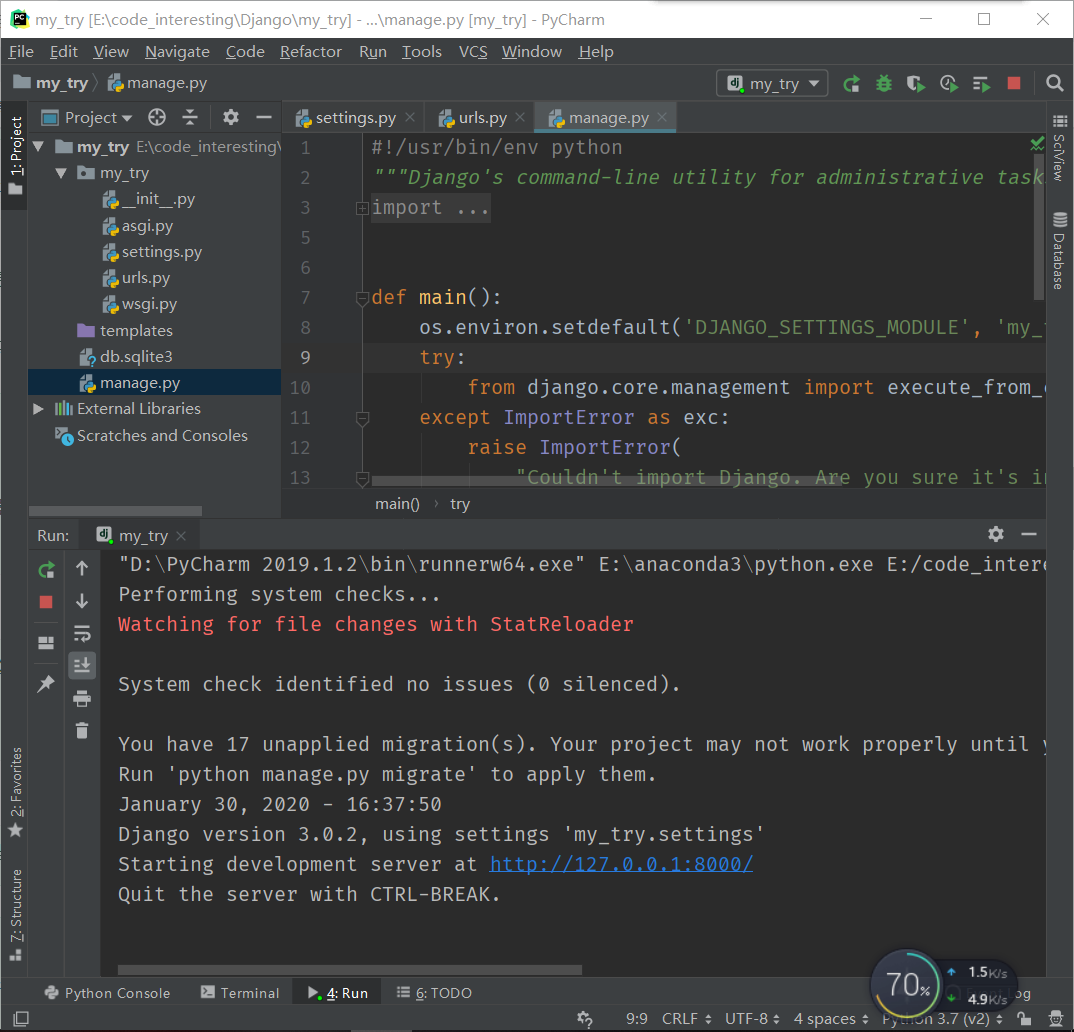Viewport: 1074px width, 1032px height.
Task: Open the 2: Favorites side tab
Action: tap(16, 792)
